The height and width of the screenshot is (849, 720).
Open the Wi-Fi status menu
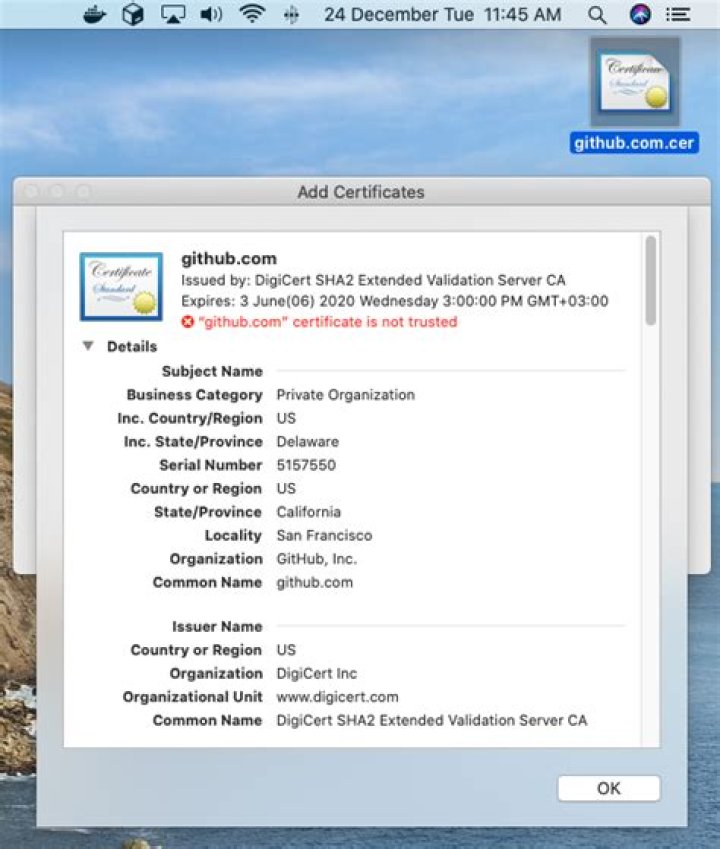pyautogui.click(x=252, y=15)
